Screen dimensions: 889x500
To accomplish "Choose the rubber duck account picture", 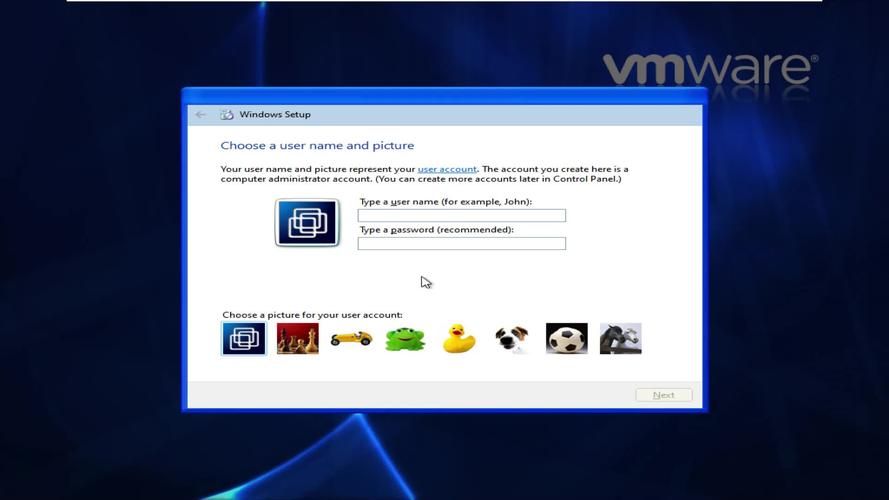I will tap(459, 339).
